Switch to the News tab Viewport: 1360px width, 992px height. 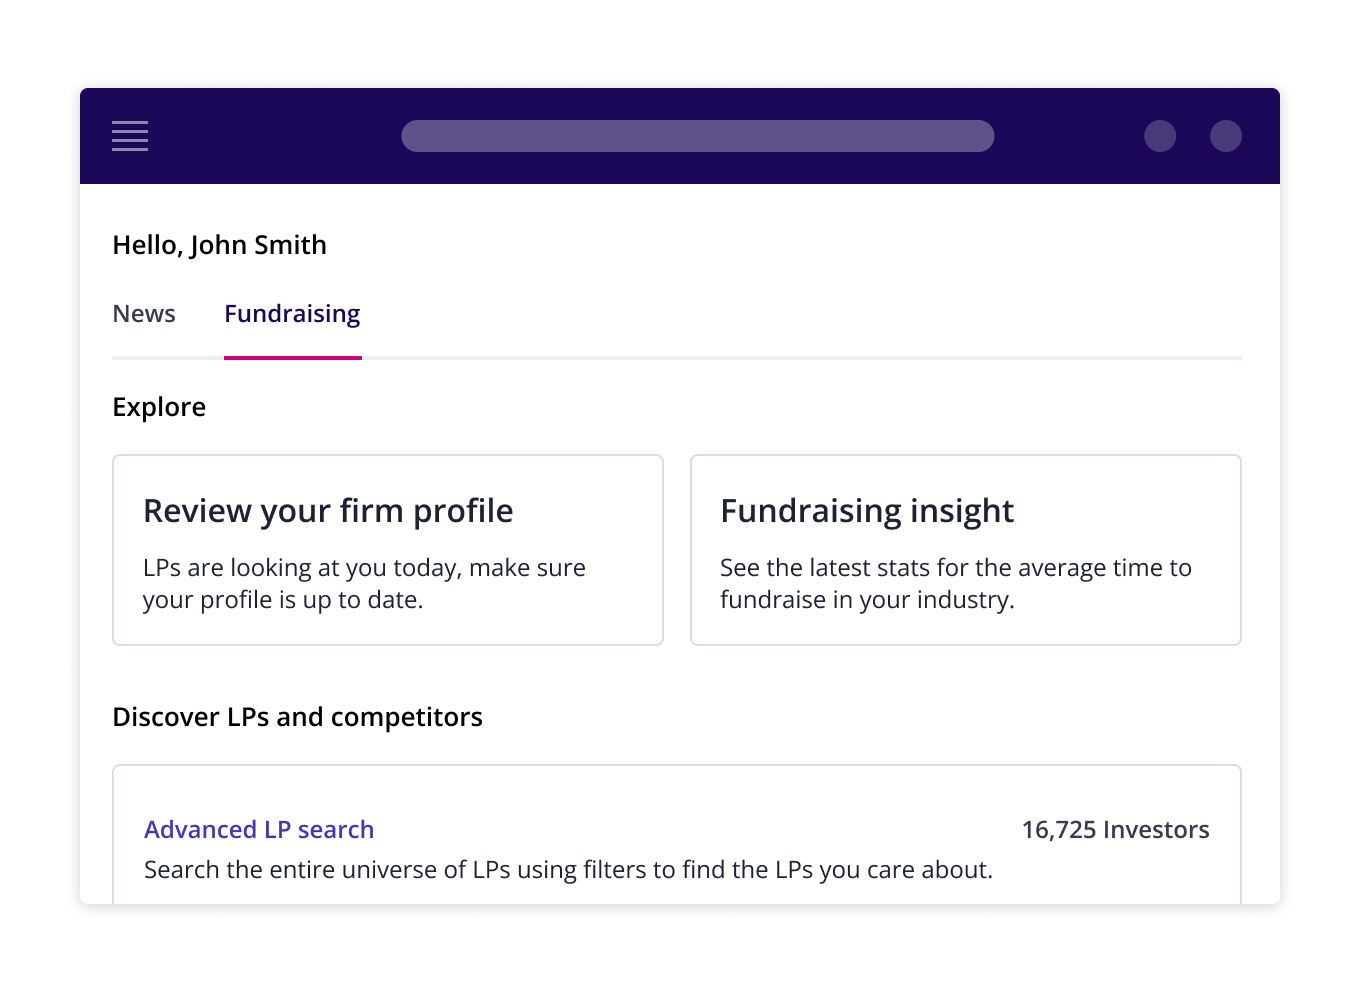pyautogui.click(x=143, y=313)
